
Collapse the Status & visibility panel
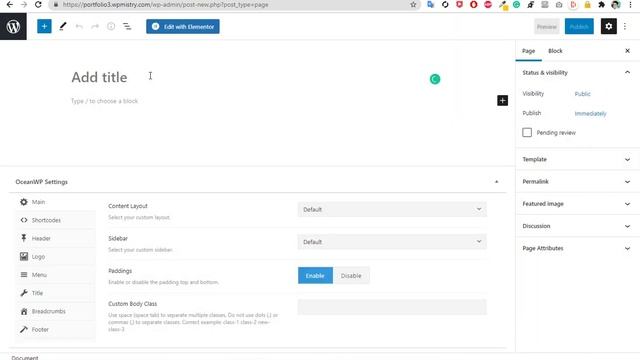[x=578, y=73]
